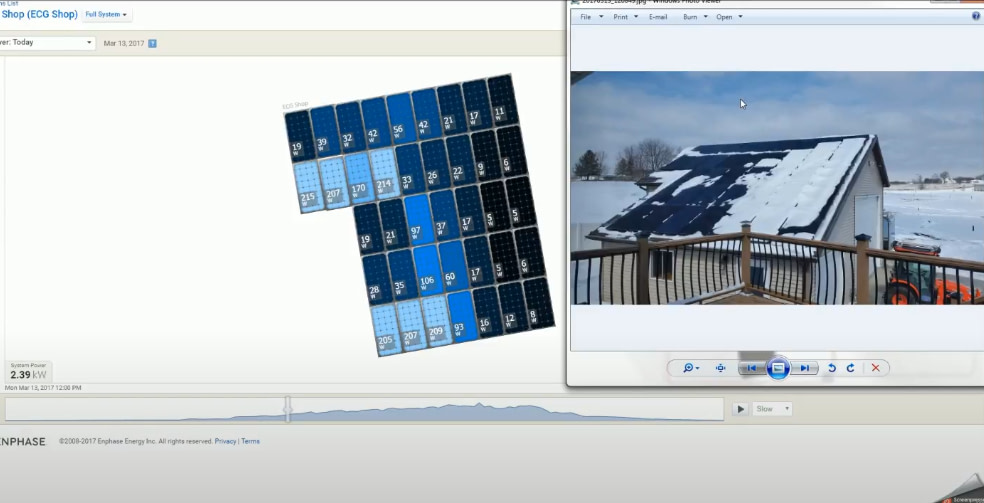Select the solar panel producing 214 W
Viewport: 984px width, 503px height.
pyautogui.click(x=383, y=173)
